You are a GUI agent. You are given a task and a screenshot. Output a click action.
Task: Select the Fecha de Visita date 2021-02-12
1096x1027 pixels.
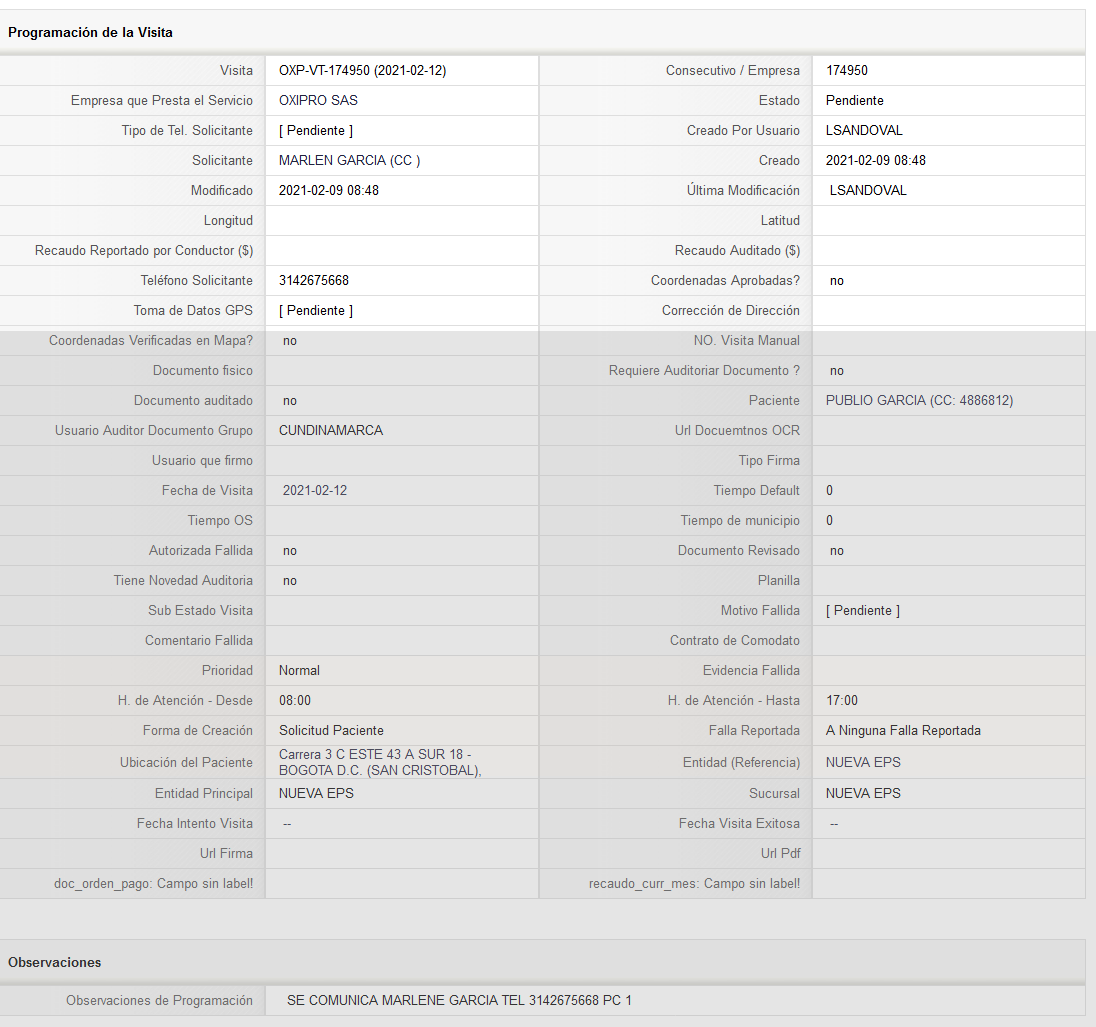pos(315,491)
